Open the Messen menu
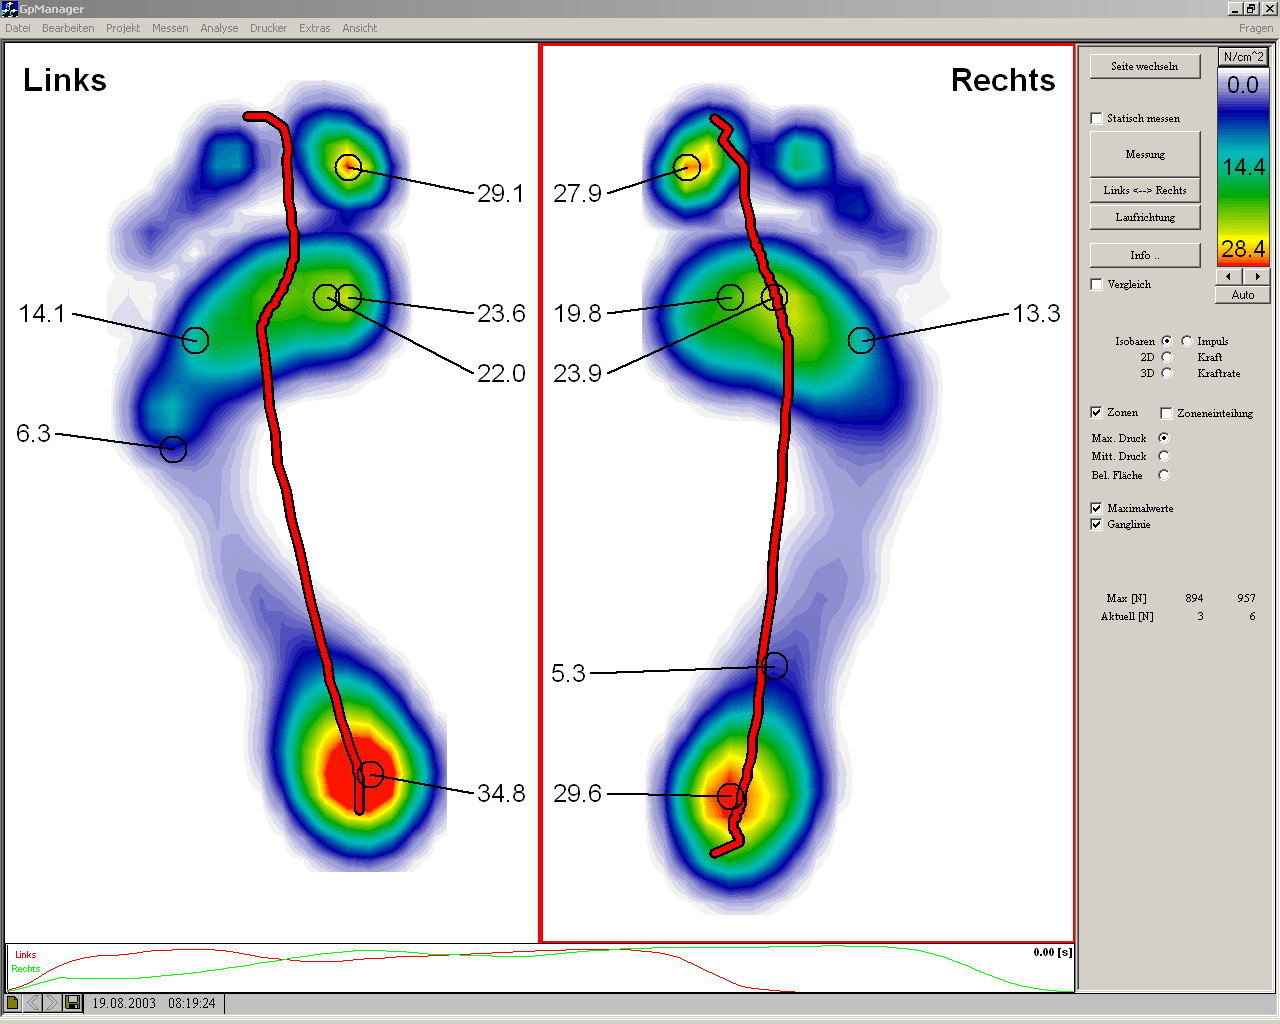1280x1024 pixels. [170, 28]
